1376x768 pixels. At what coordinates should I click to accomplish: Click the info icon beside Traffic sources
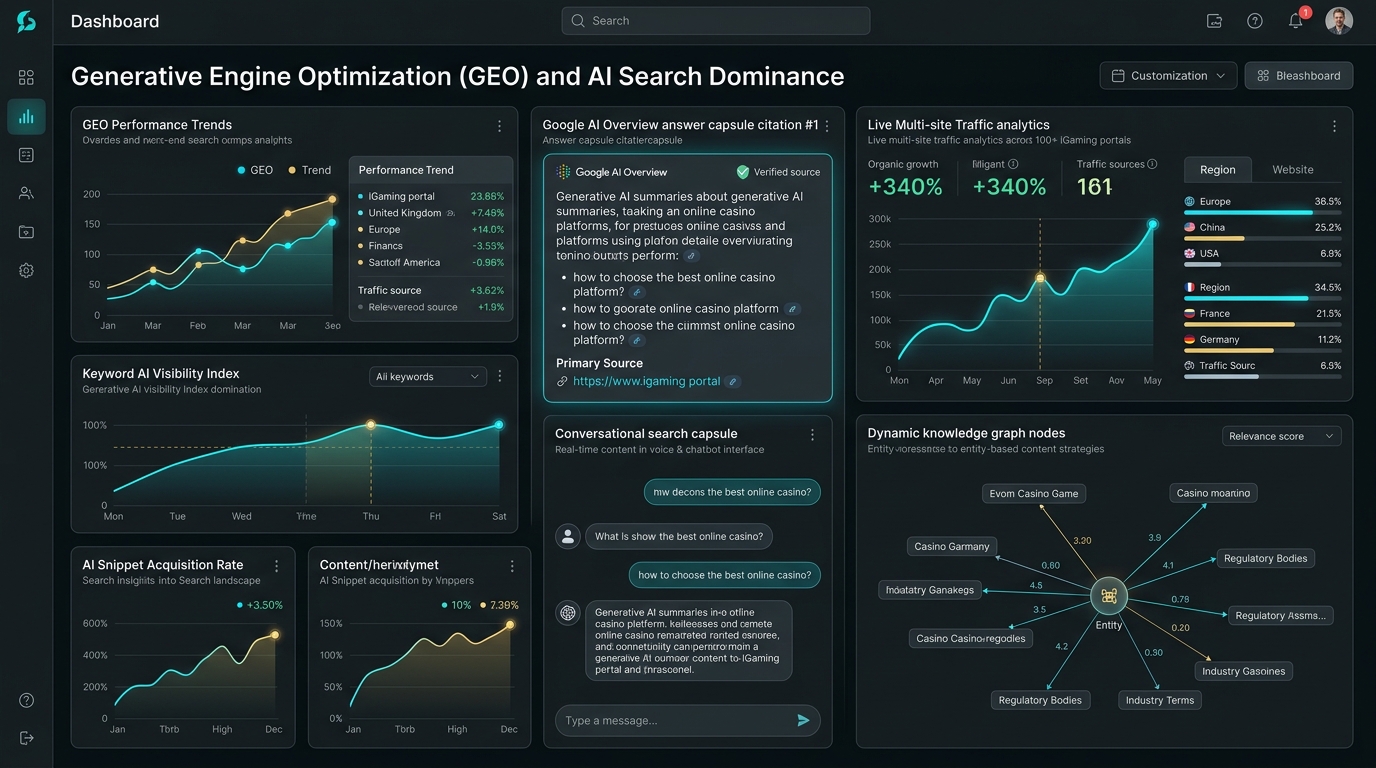click(x=1152, y=164)
